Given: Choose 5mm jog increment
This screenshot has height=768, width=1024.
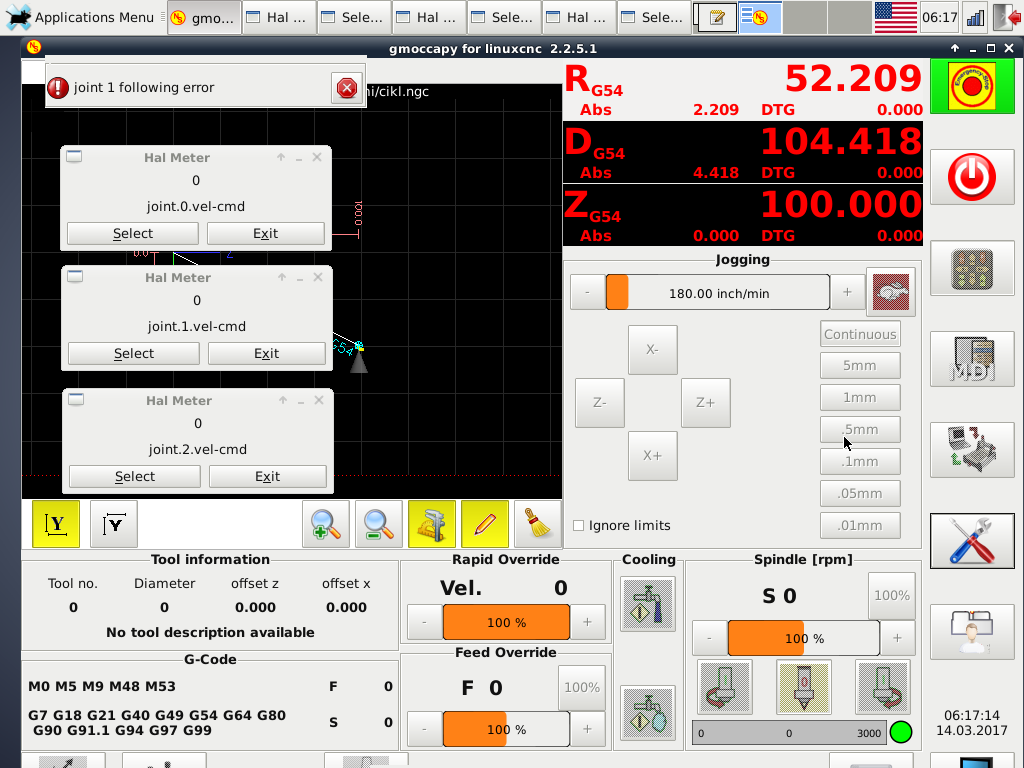Looking at the screenshot, I should pos(860,366).
